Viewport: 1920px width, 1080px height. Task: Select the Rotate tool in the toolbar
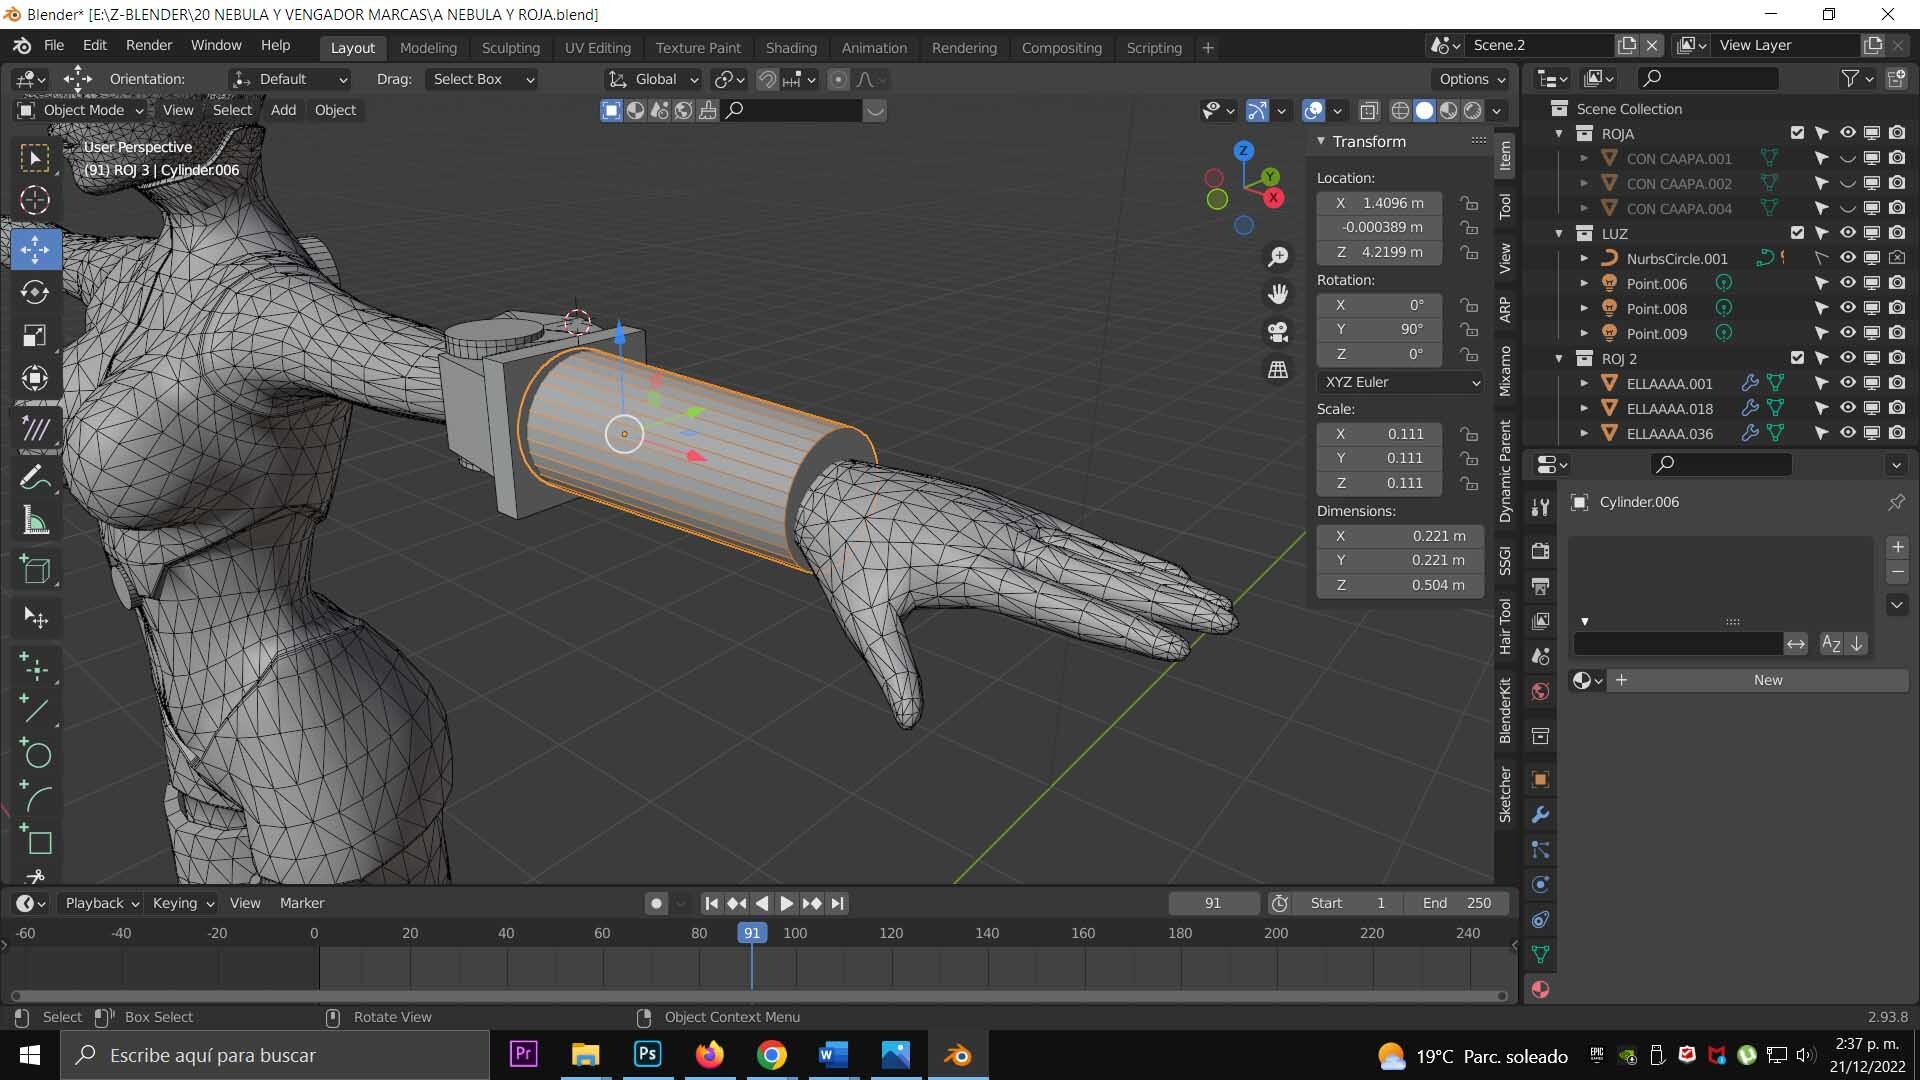[x=35, y=292]
